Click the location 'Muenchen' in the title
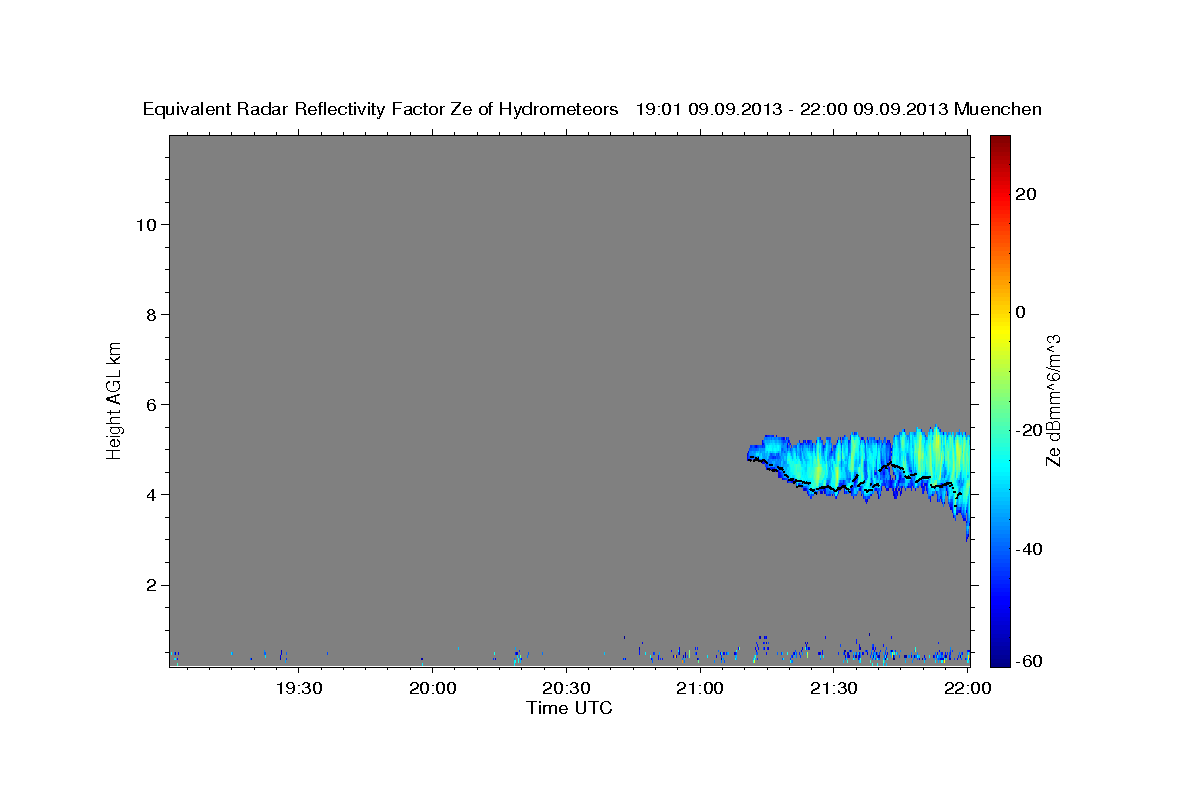The width and height of the screenshot is (1200, 800). [x=998, y=109]
